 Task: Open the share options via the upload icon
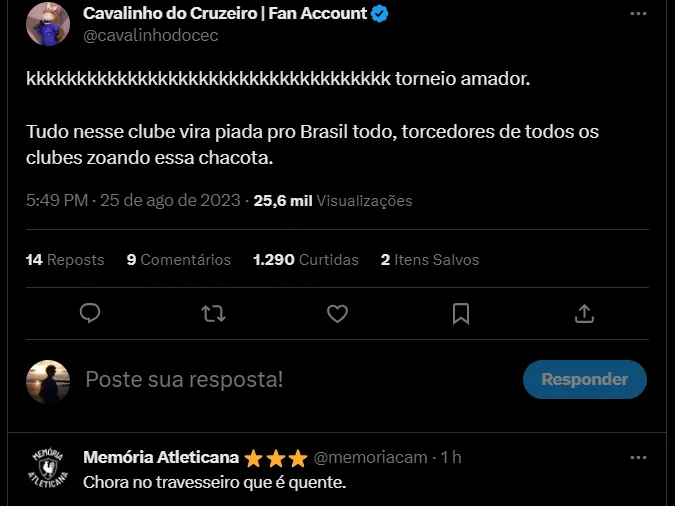[x=585, y=314]
